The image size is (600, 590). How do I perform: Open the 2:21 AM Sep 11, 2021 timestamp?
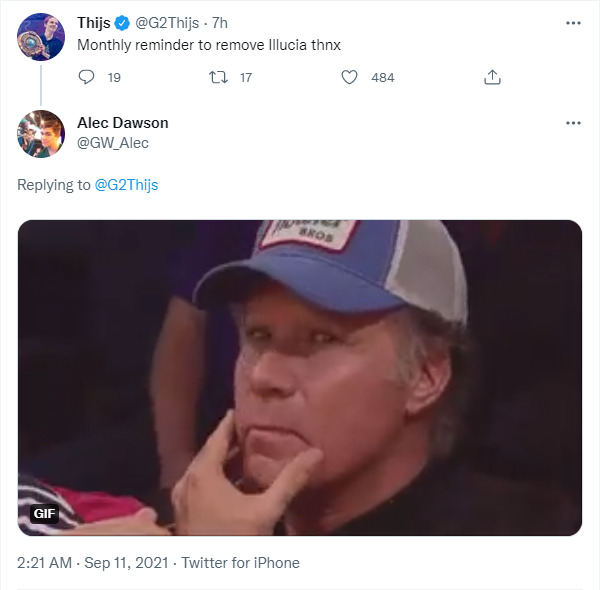point(93,563)
